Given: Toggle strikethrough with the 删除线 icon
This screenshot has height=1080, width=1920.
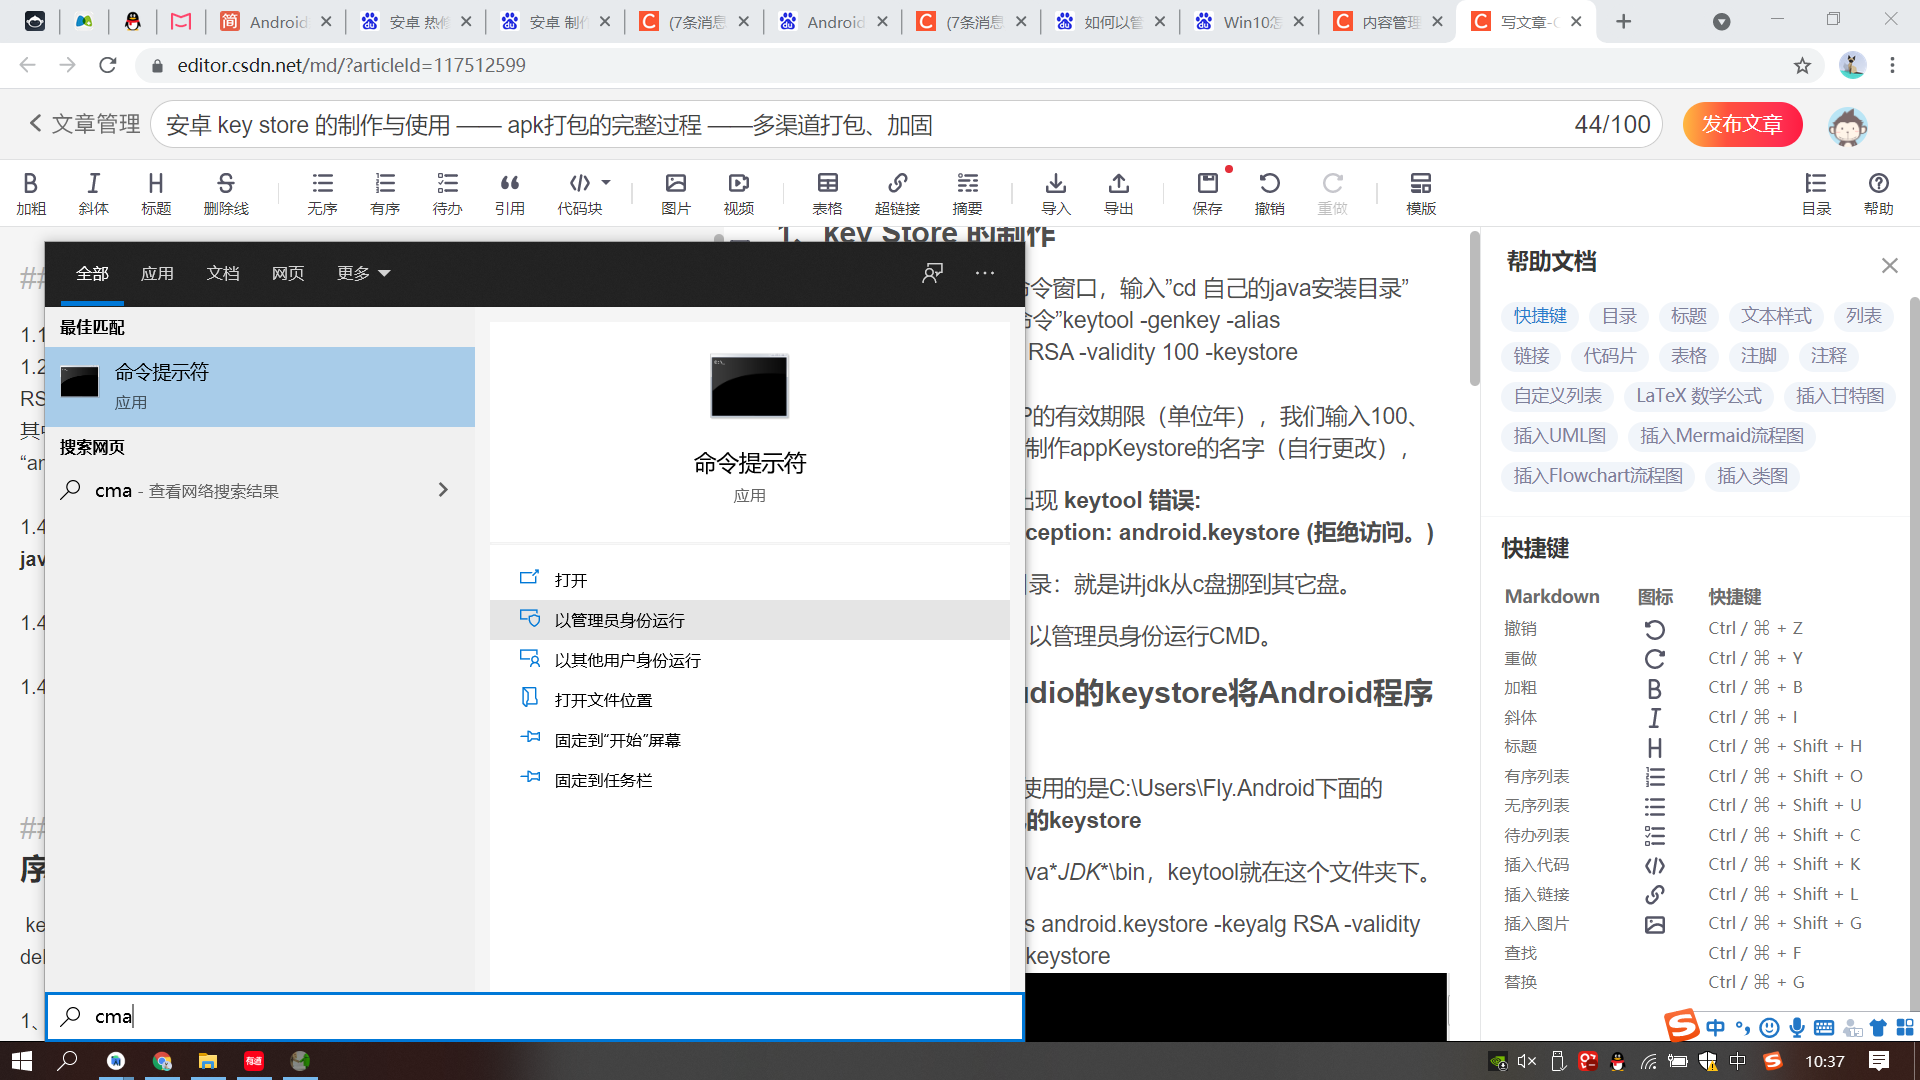Looking at the screenshot, I should [225, 192].
